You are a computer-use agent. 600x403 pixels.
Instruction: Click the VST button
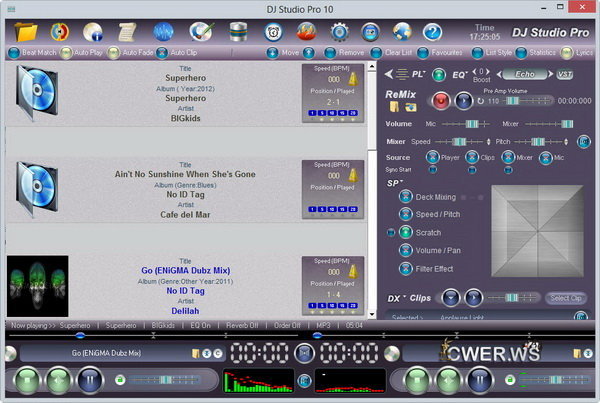[565, 74]
